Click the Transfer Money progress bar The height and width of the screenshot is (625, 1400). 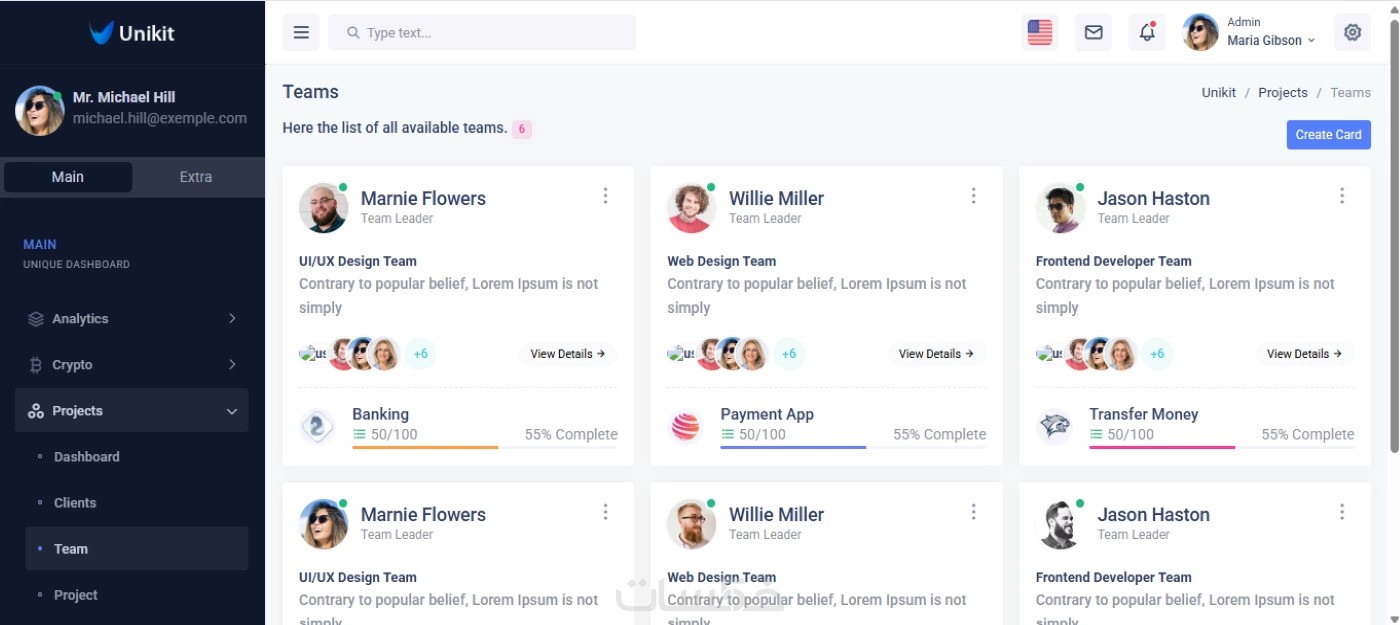click(1221, 447)
